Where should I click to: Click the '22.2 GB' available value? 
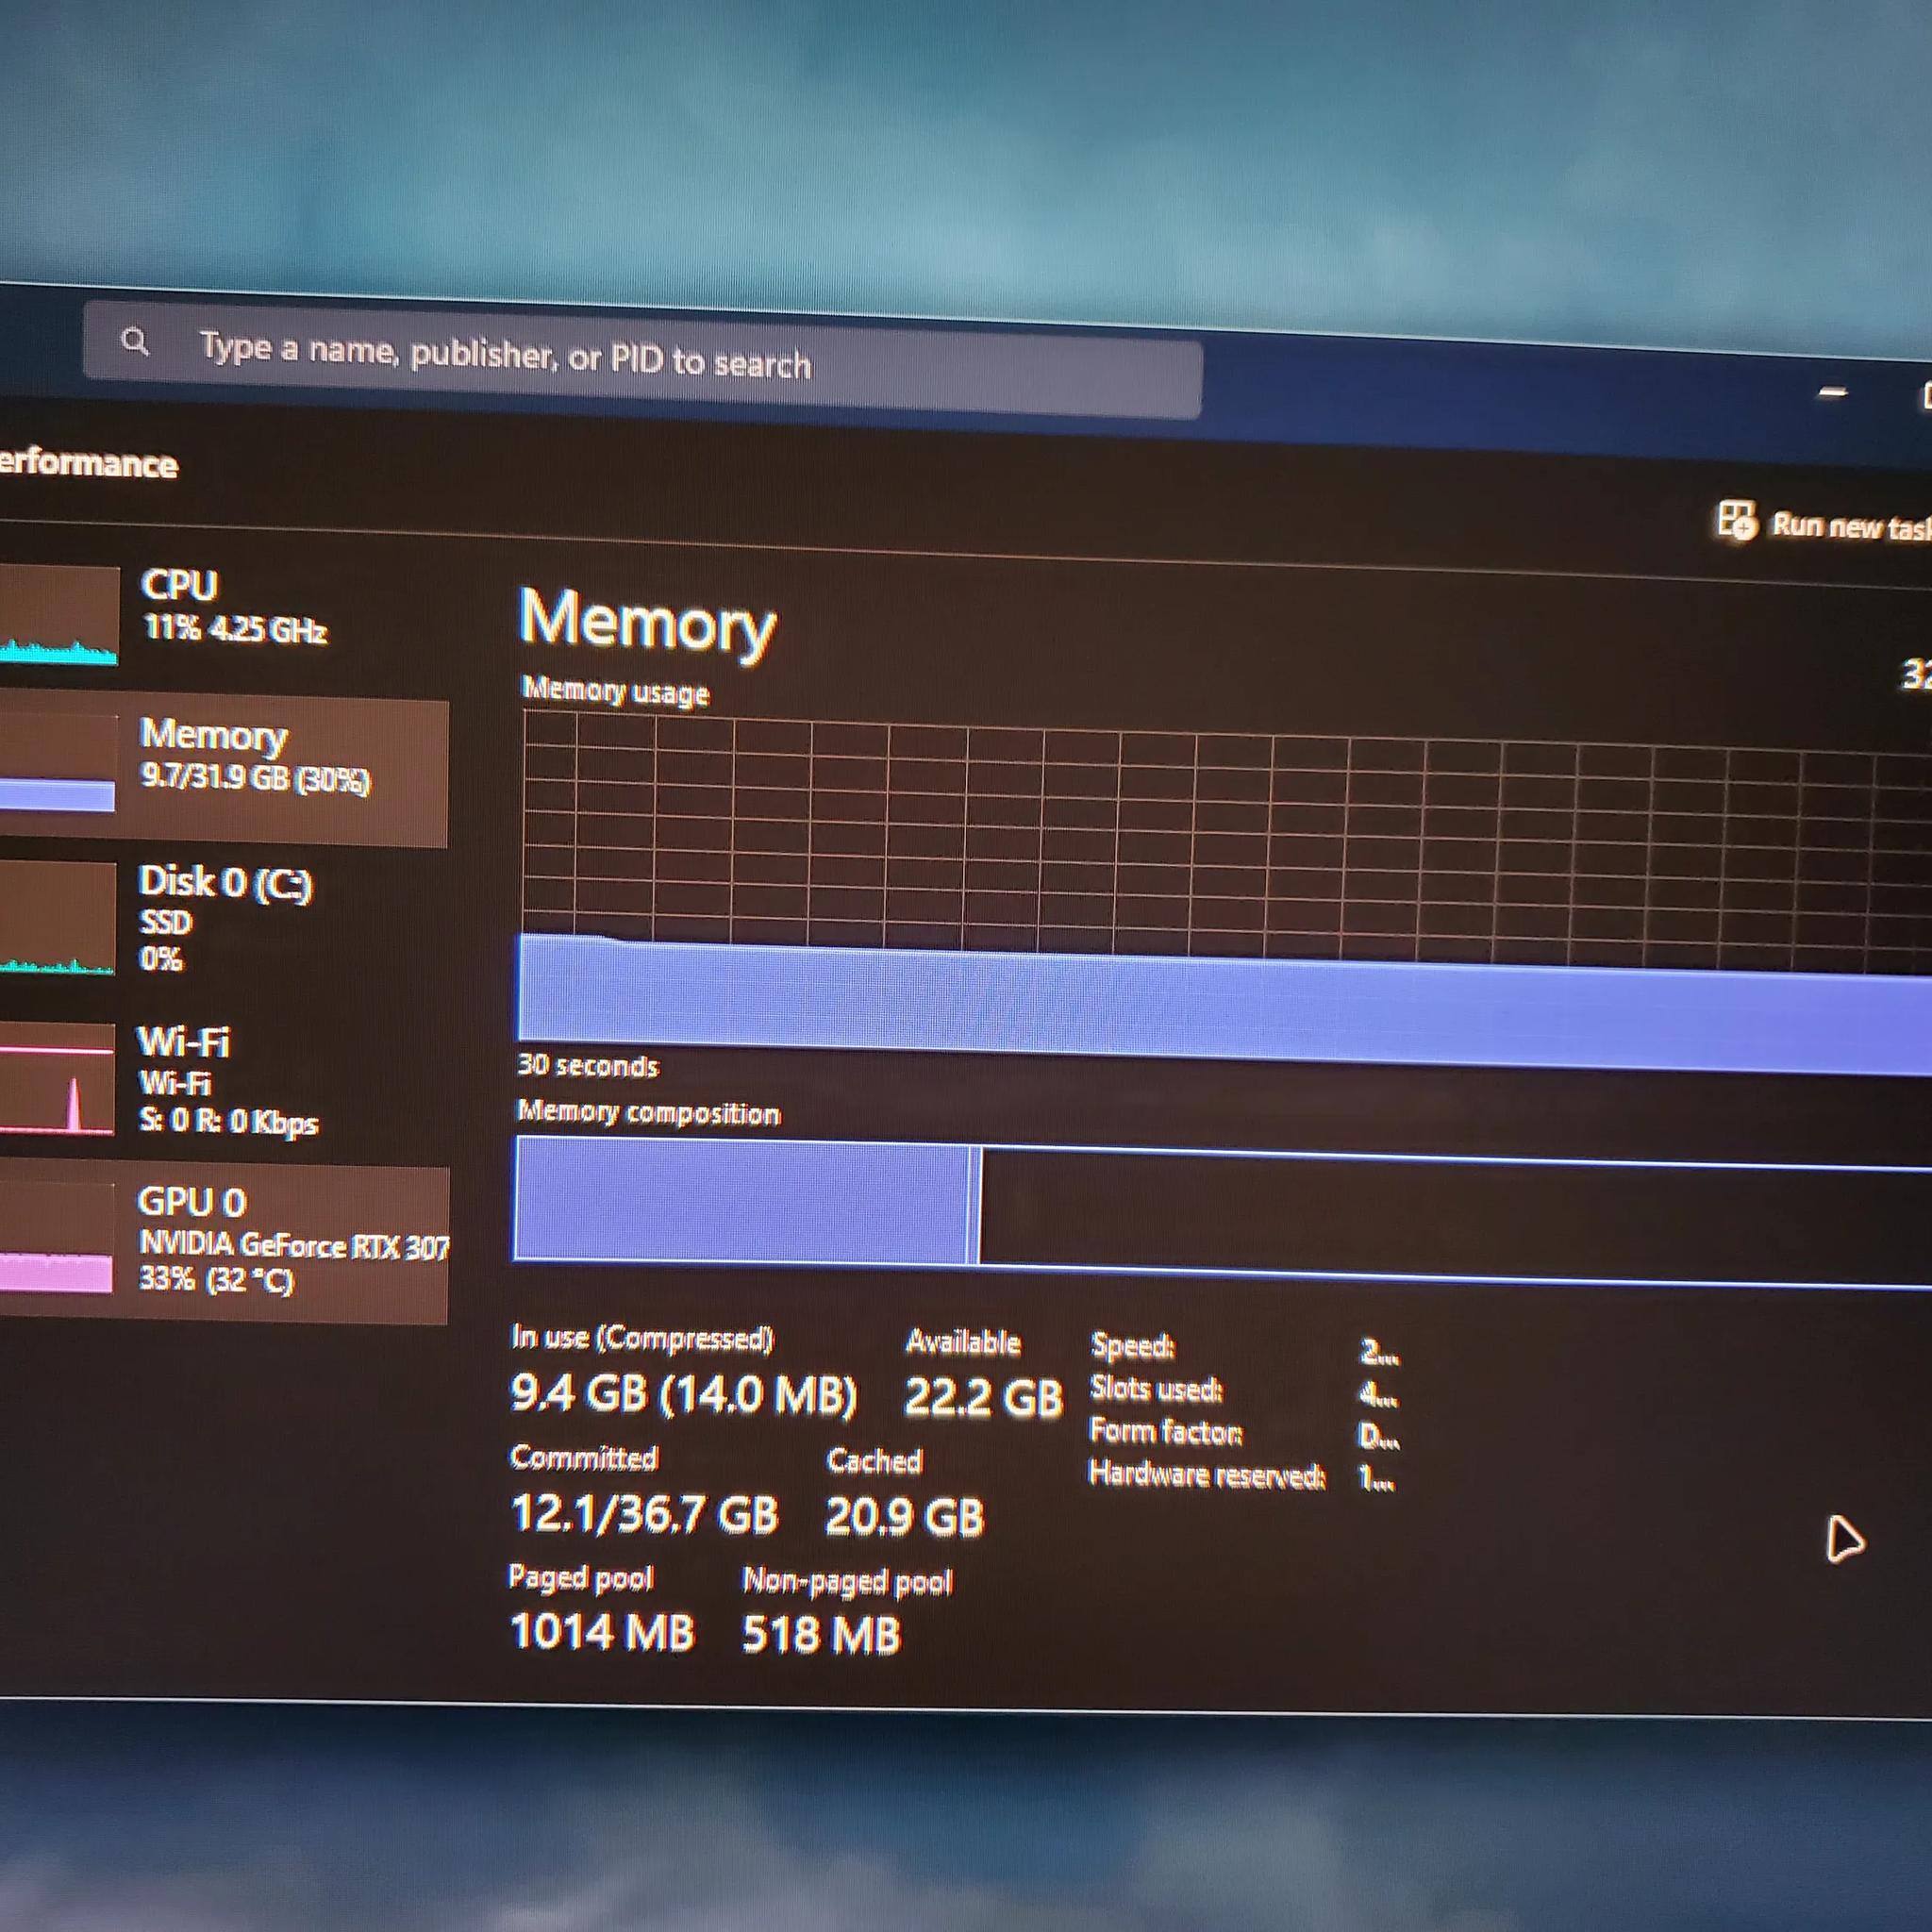983,1397
